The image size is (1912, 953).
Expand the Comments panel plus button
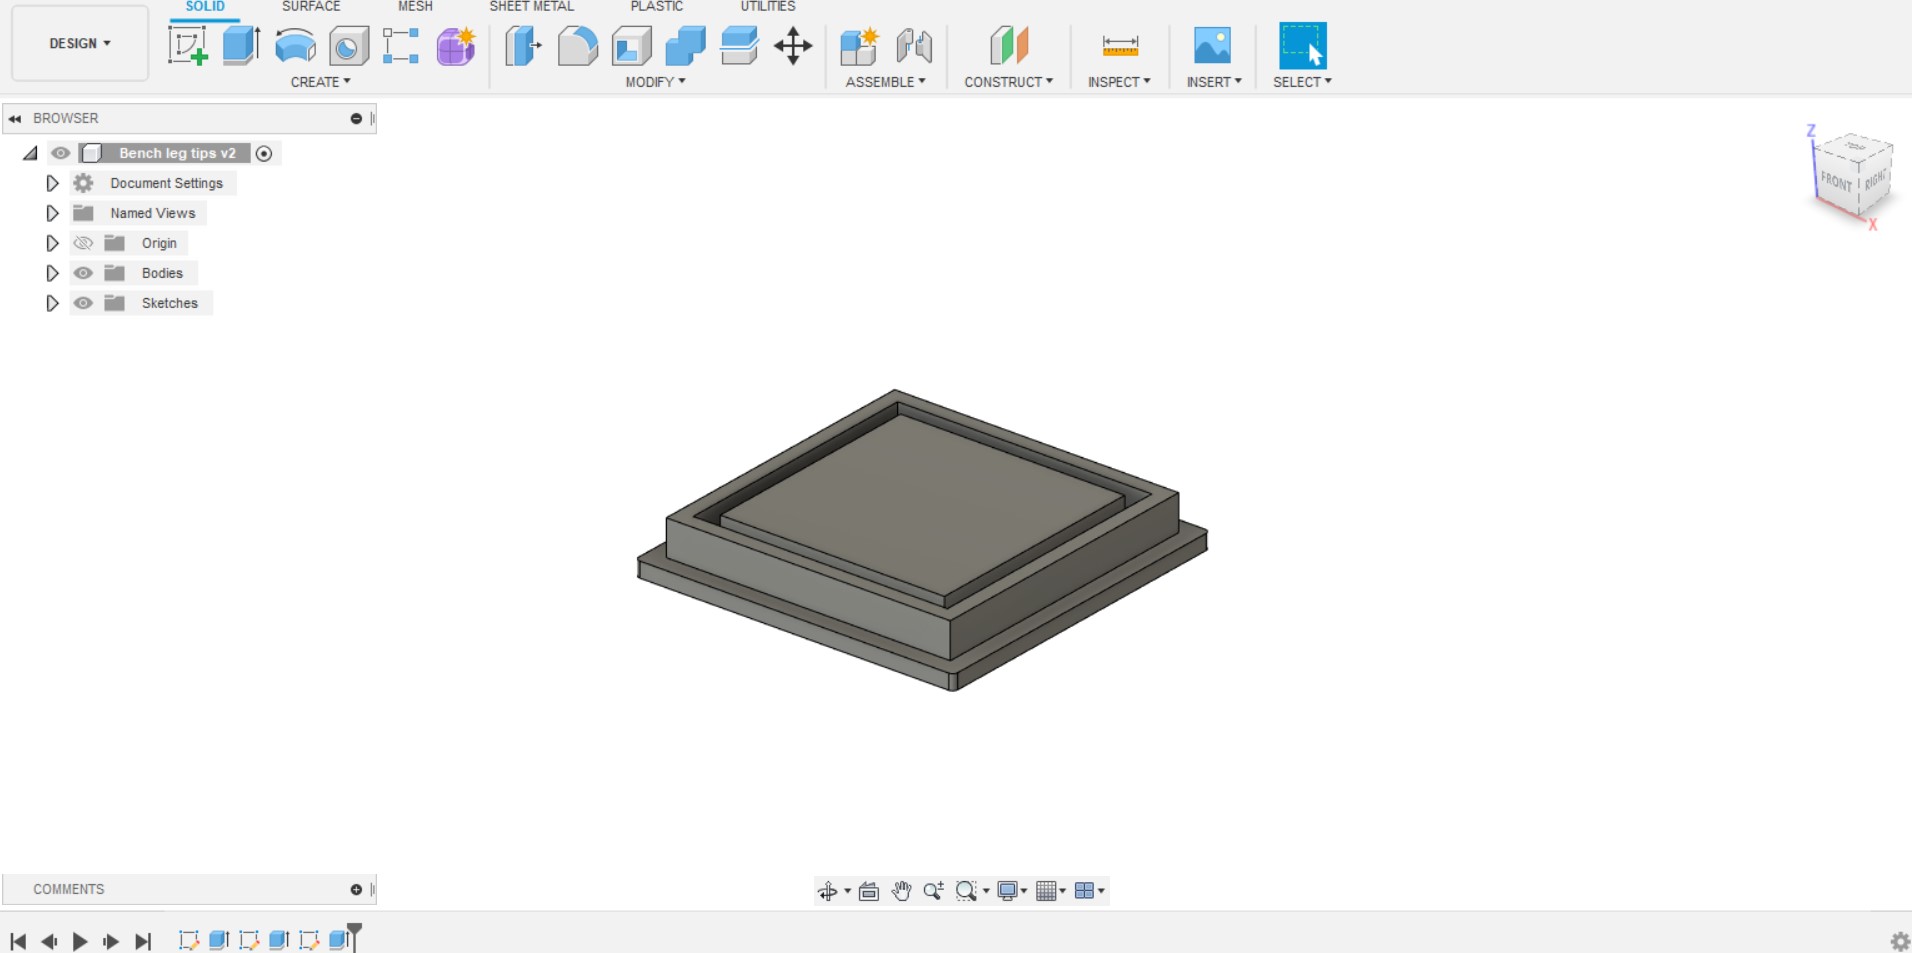[356, 889]
